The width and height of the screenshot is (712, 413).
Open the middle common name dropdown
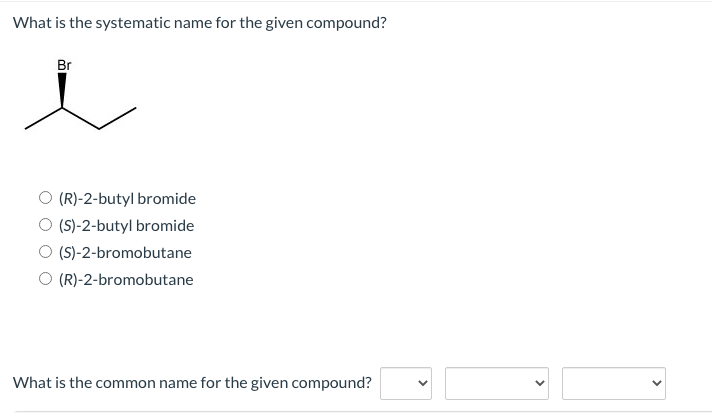pyautogui.click(x=497, y=384)
